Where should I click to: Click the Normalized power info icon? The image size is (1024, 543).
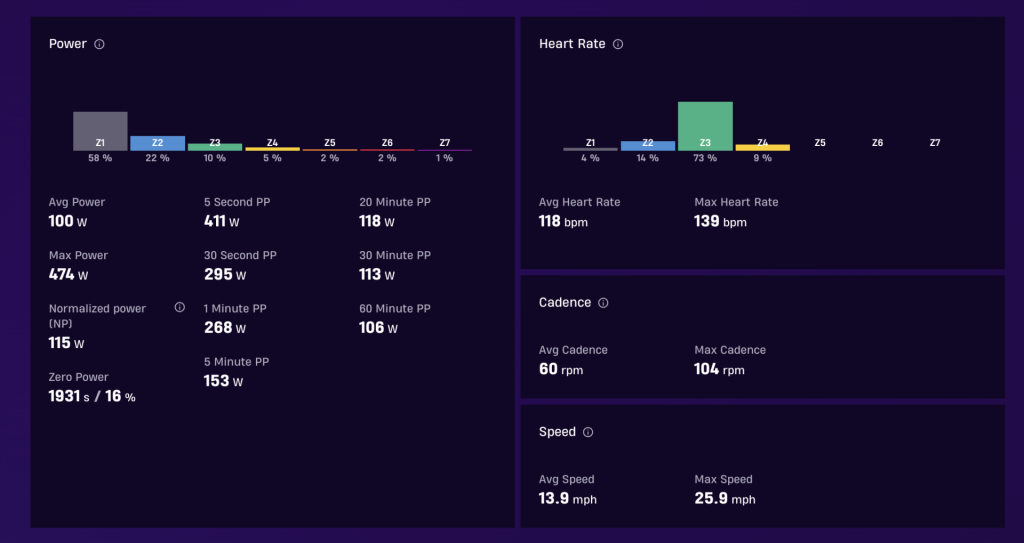(180, 307)
